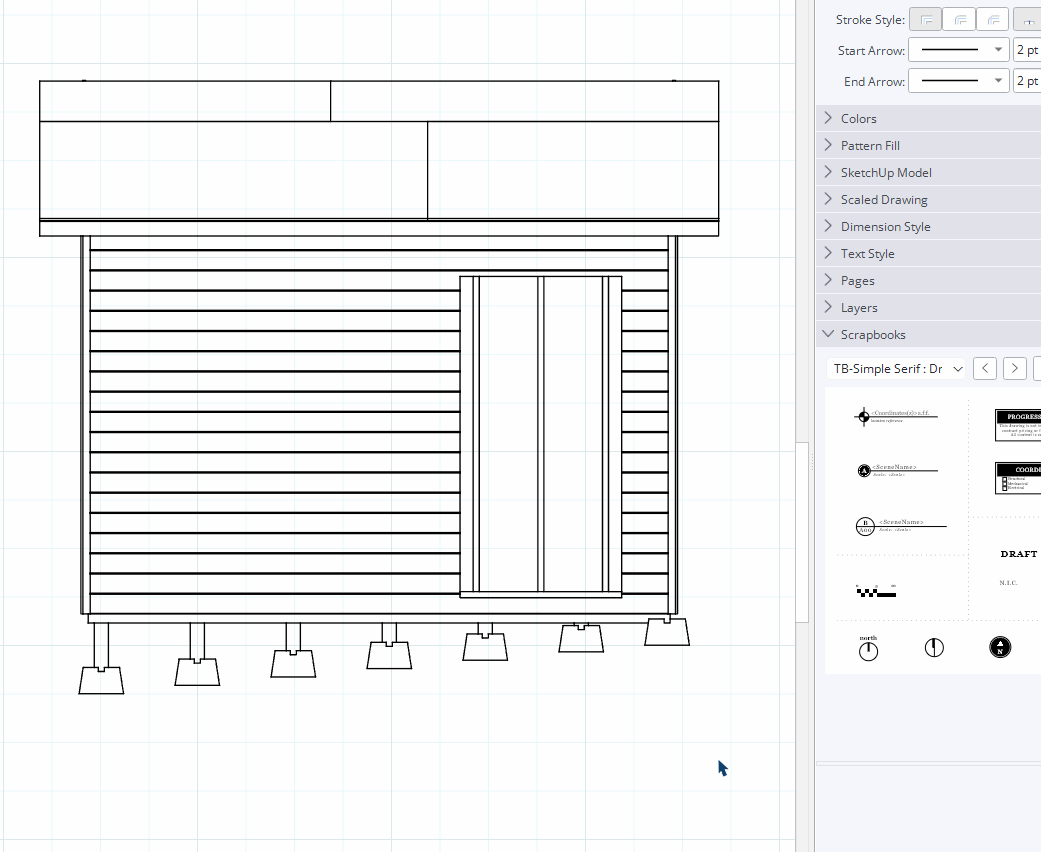The height and width of the screenshot is (852, 1041).
Task: Expand the SketchUp Model panel
Action: (885, 172)
